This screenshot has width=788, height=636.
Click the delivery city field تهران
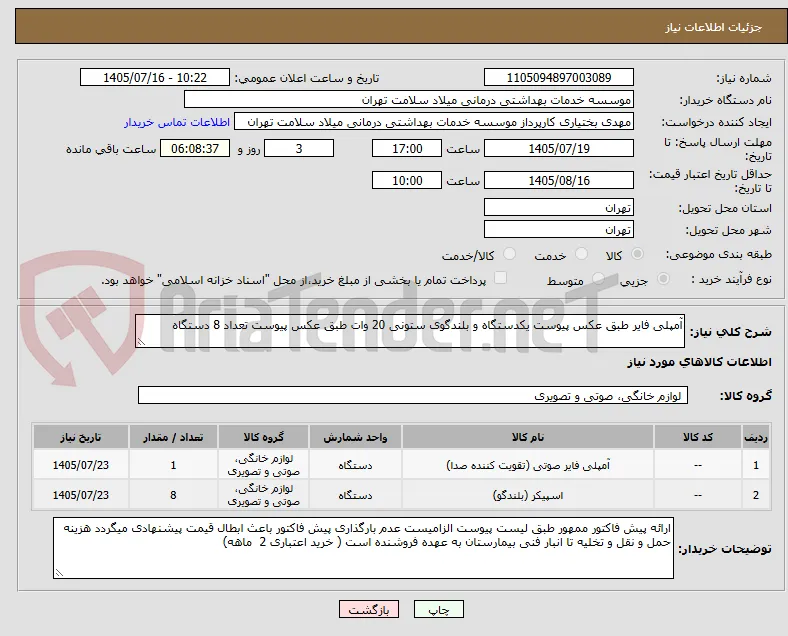tap(559, 230)
